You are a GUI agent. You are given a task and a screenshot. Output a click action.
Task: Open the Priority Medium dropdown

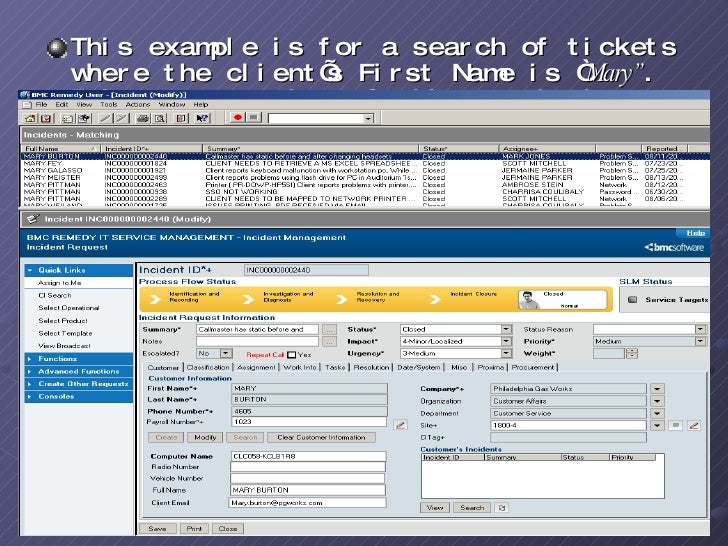click(700, 342)
